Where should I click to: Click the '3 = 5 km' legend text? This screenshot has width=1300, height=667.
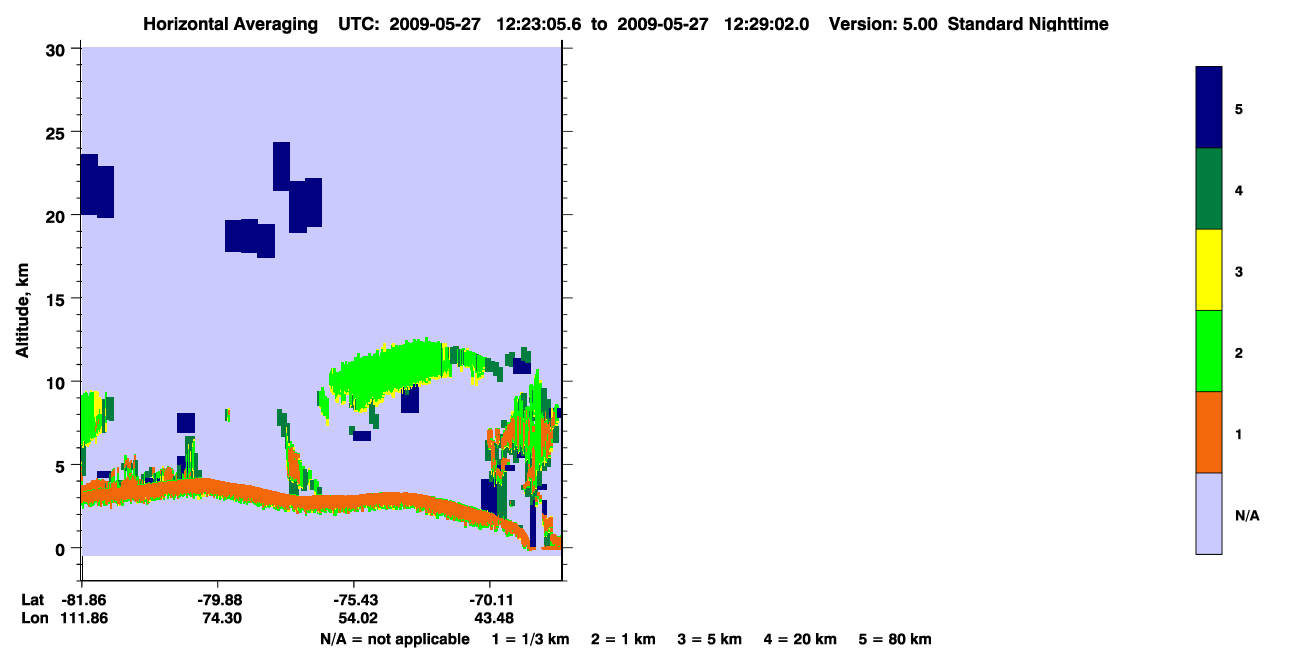click(x=710, y=639)
